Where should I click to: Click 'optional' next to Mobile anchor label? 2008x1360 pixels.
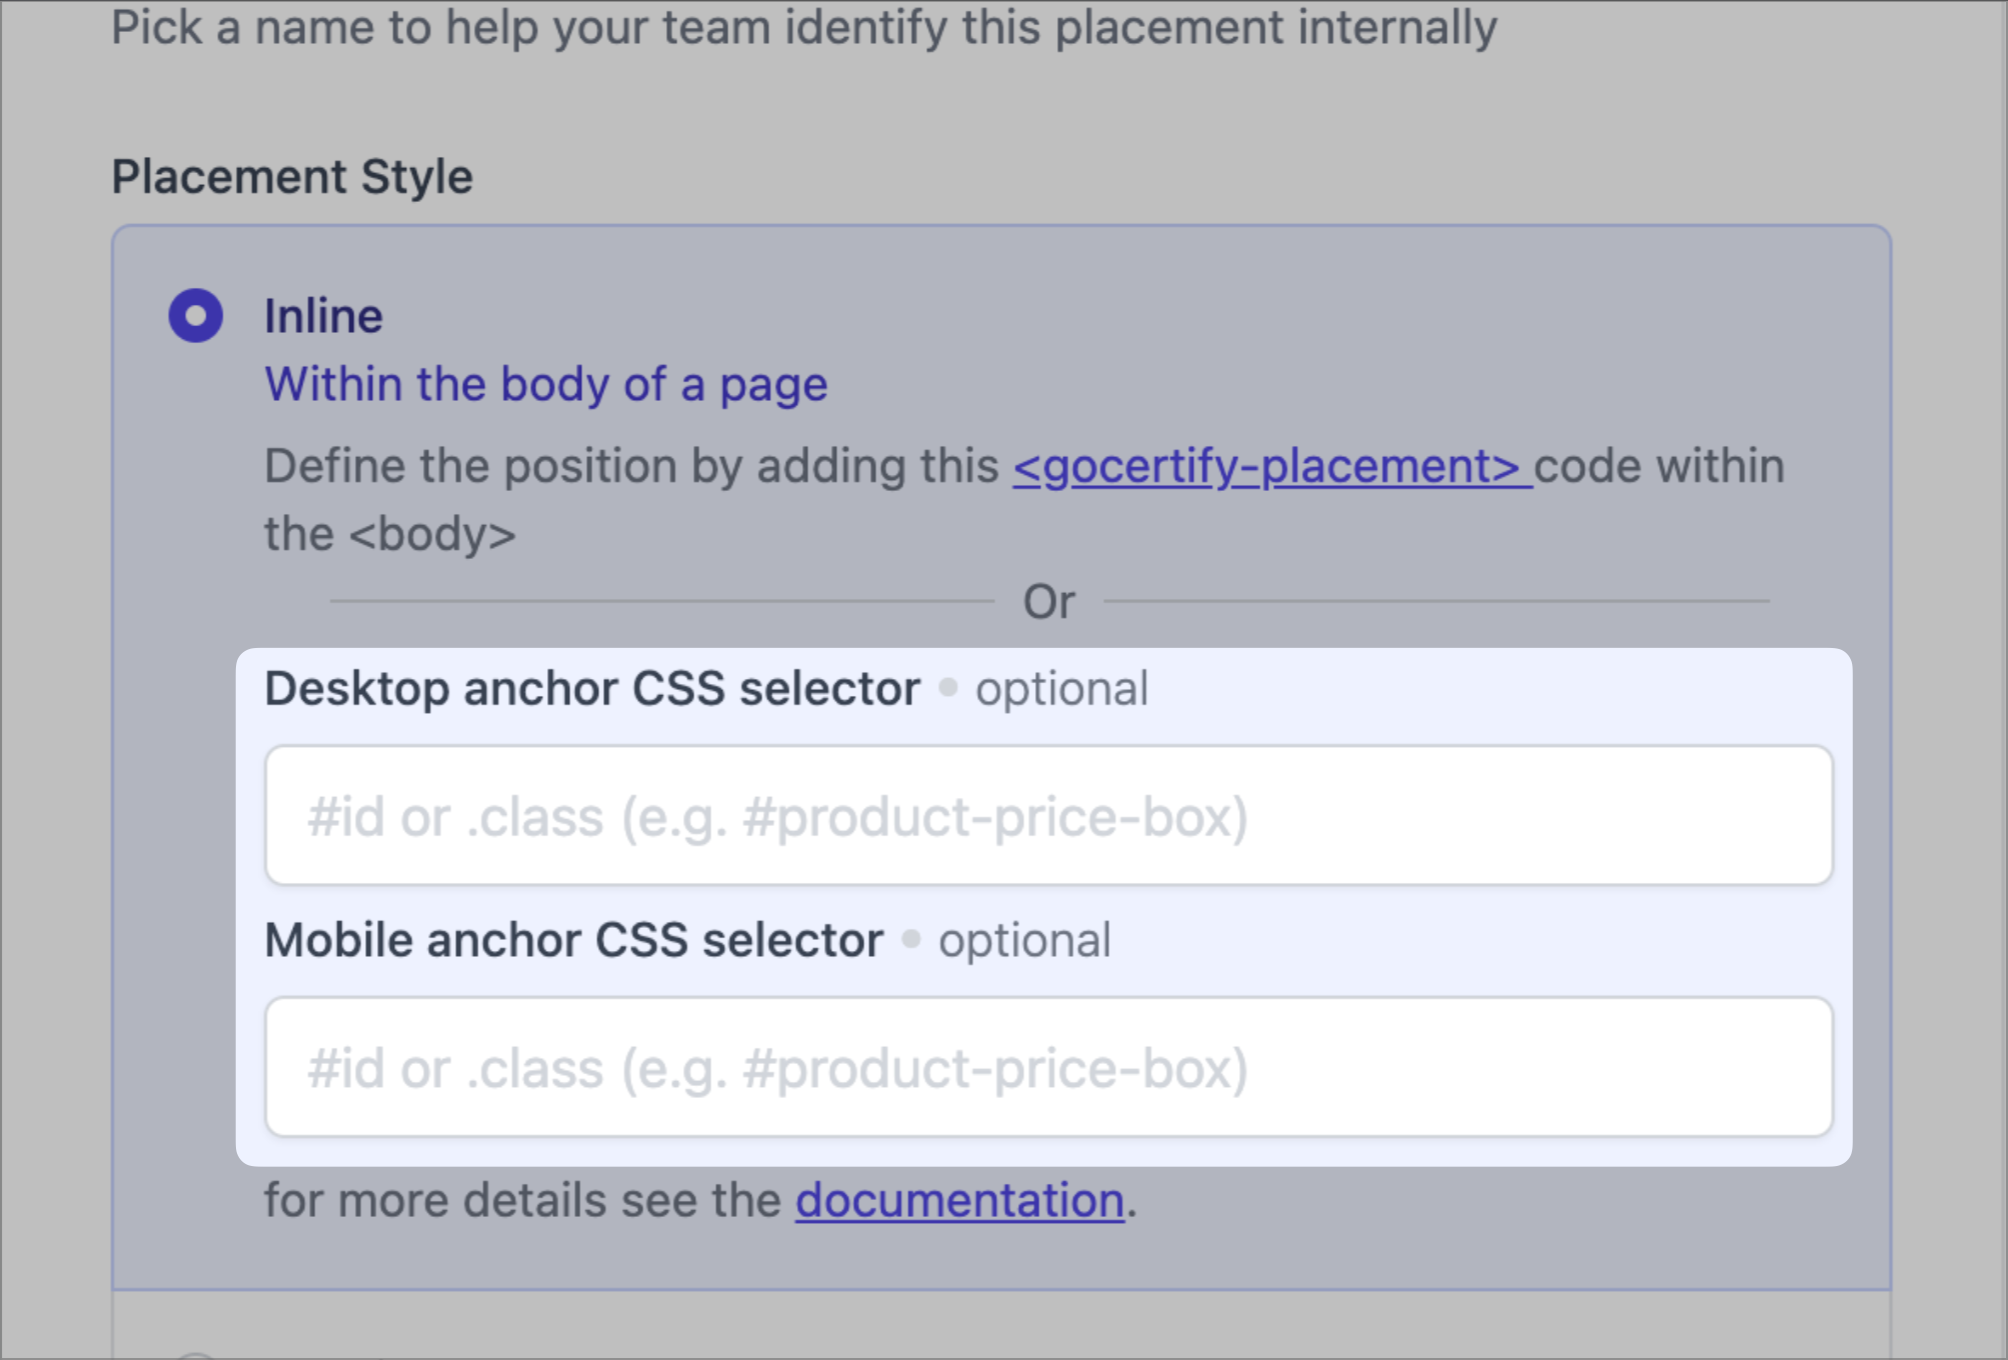[x=1024, y=941]
